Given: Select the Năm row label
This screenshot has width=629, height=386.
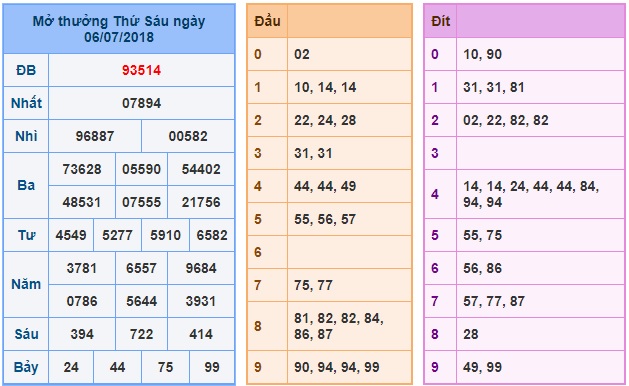Looking at the screenshot, I should (26, 284).
